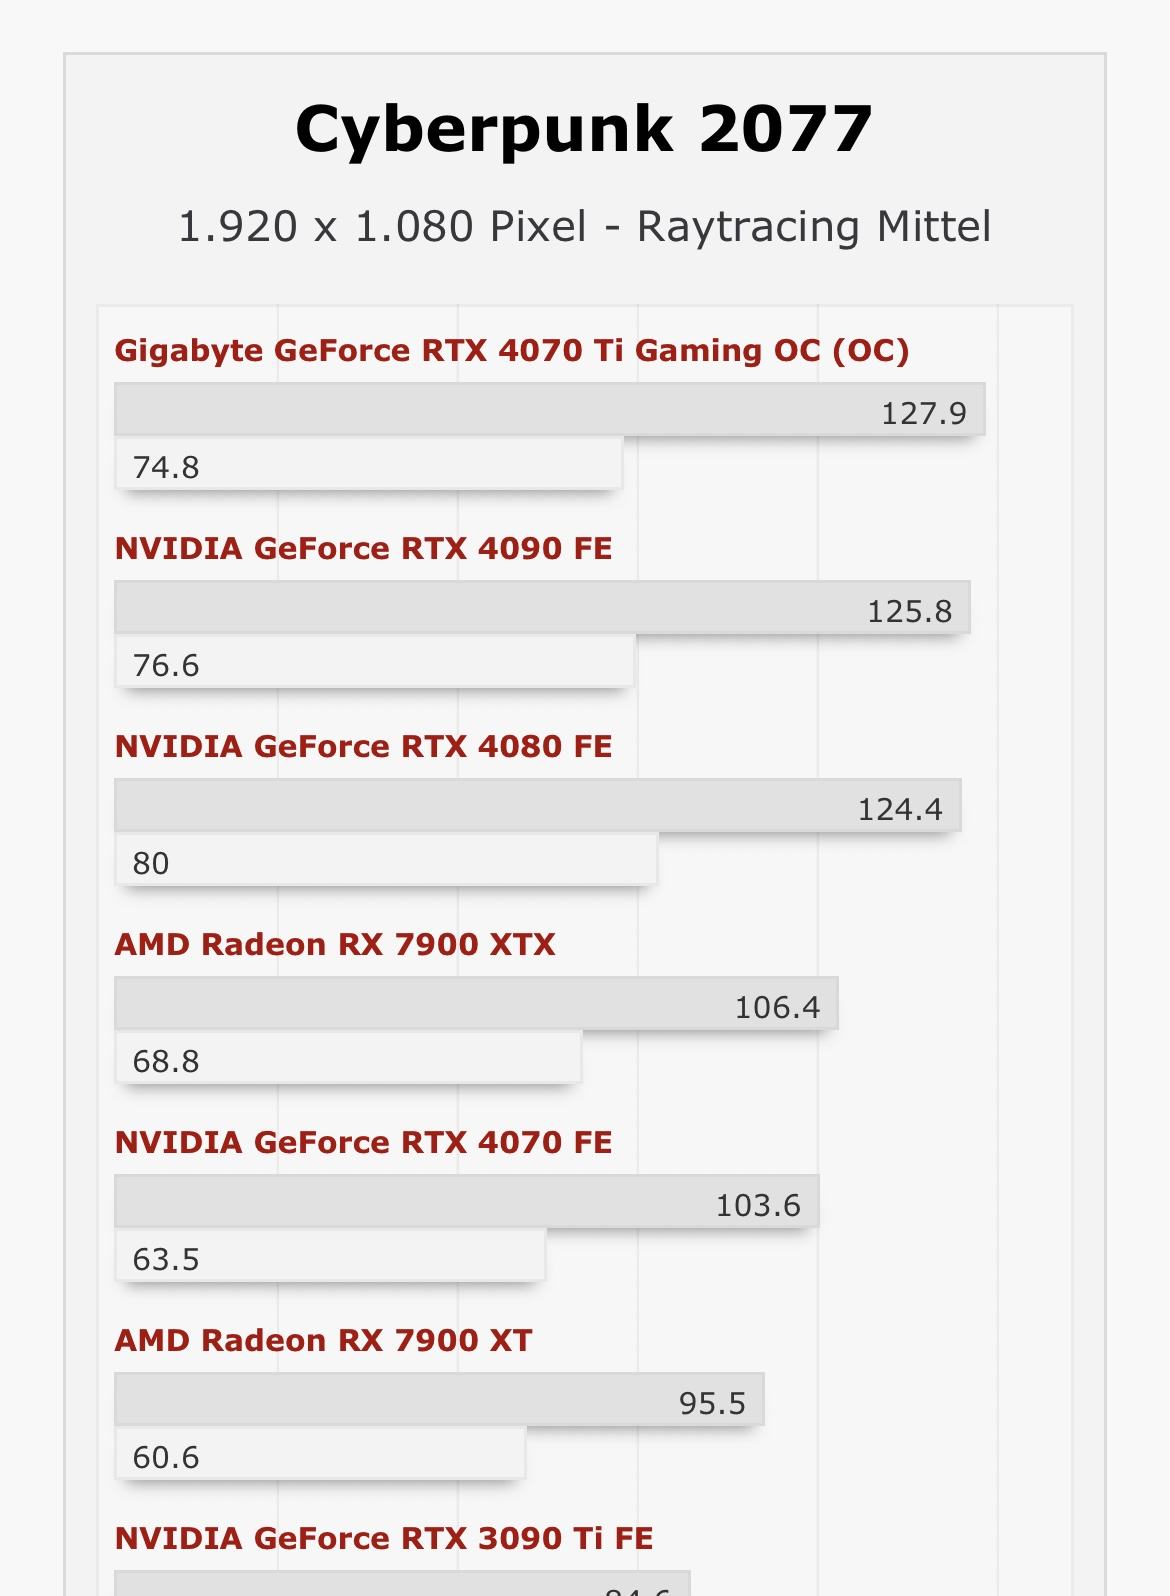
Task: Select the 74.8 bar
Action: tap(368, 465)
